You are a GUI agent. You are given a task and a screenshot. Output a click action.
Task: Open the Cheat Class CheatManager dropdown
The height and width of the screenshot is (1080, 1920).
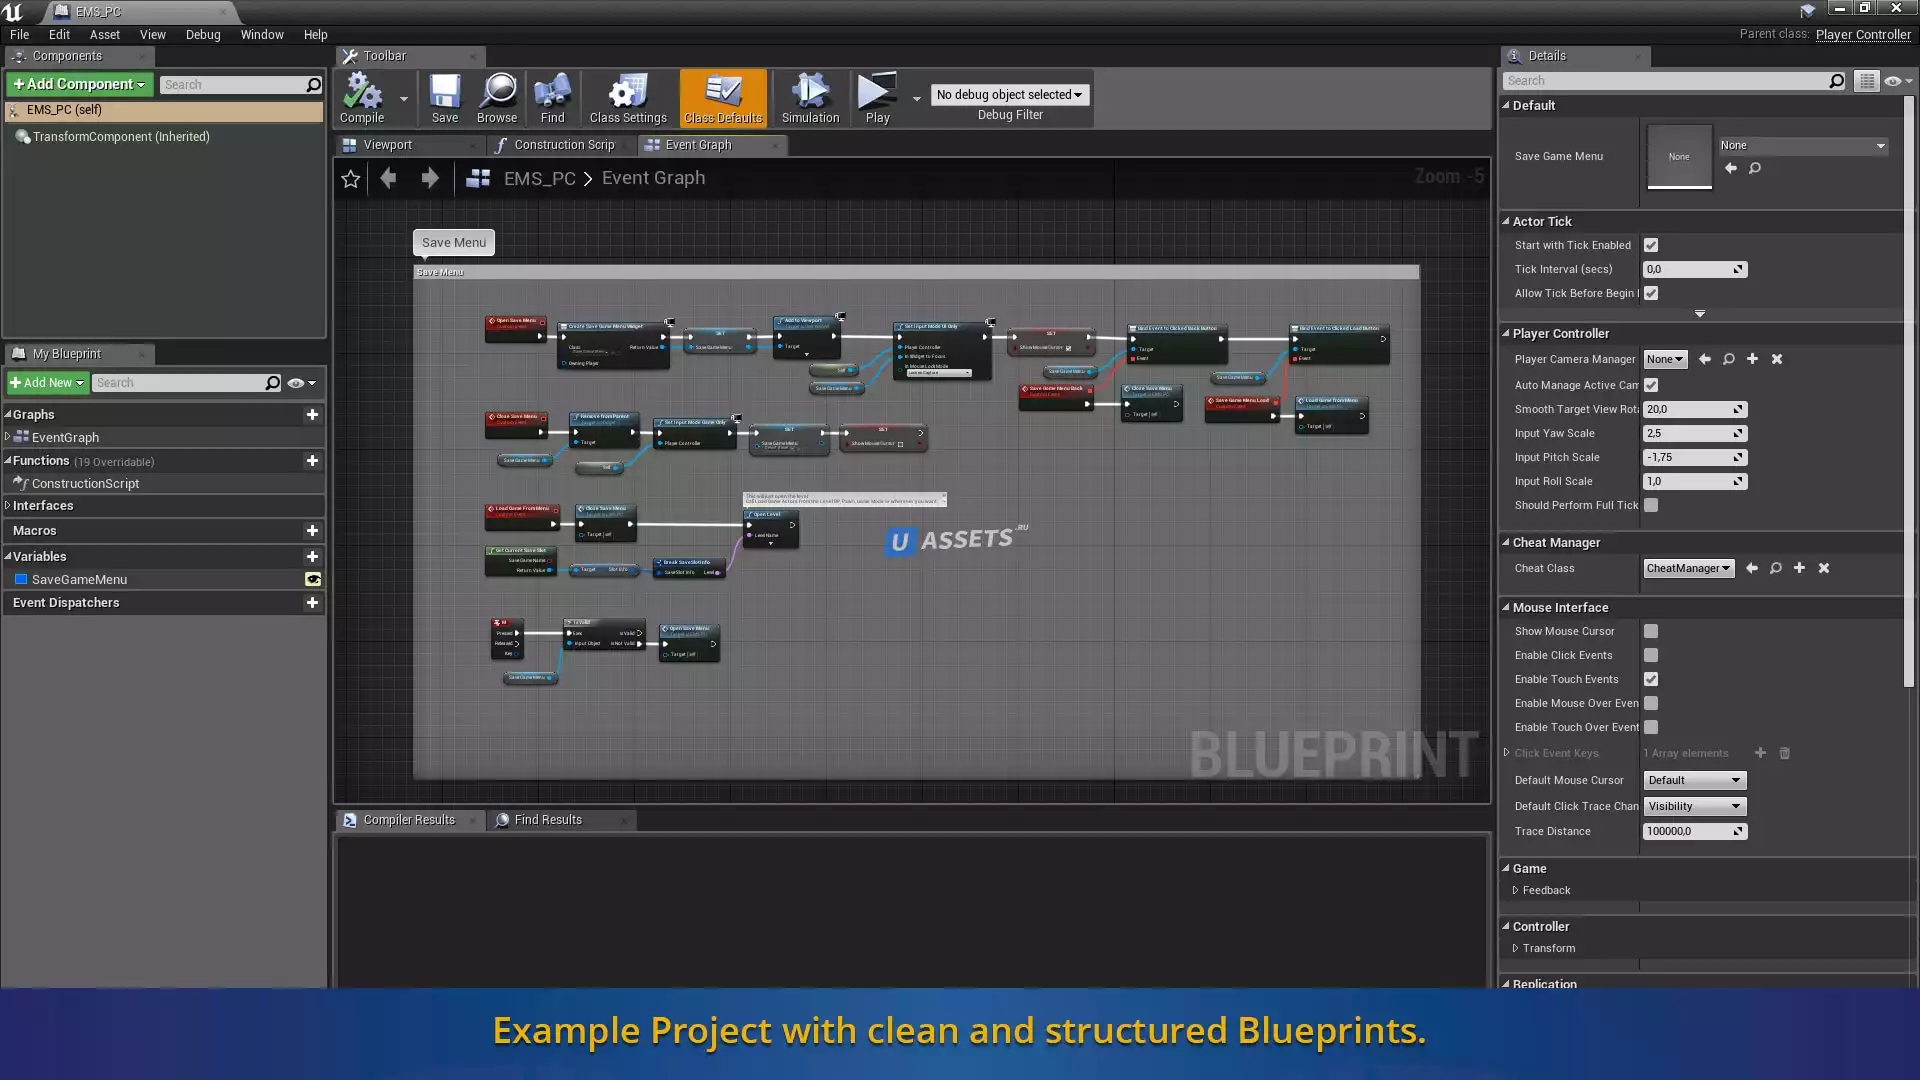point(1688,568)
